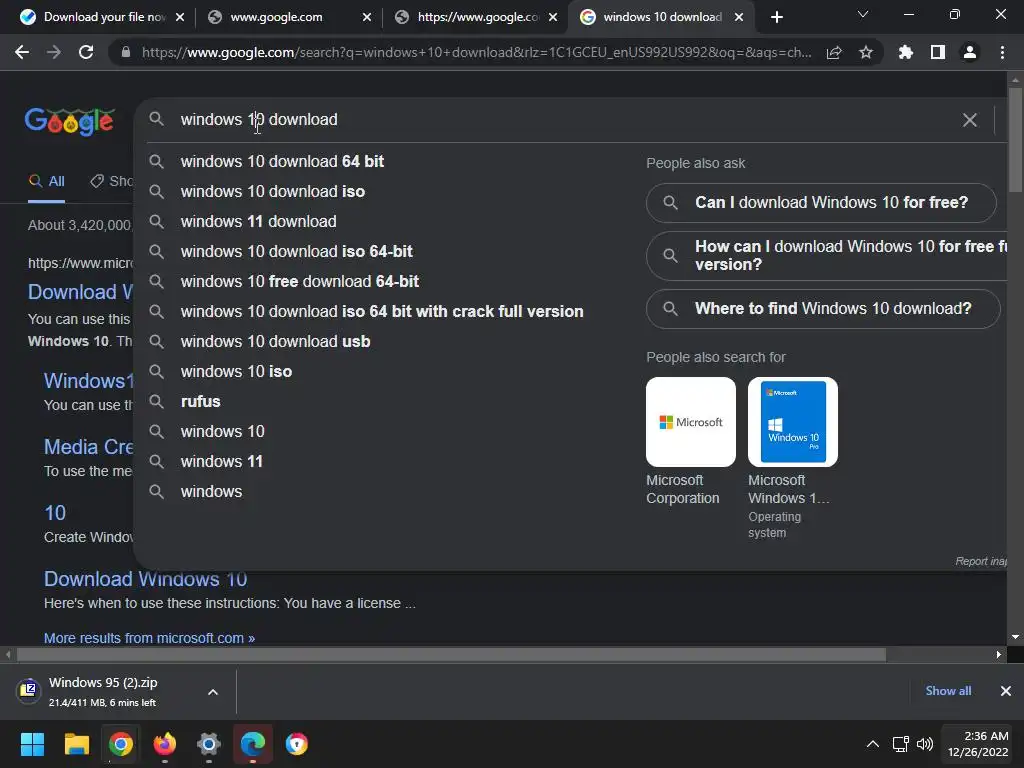
Task: Click 'Where to find Windows 10 download?'
Action: (x=823, y=308)
